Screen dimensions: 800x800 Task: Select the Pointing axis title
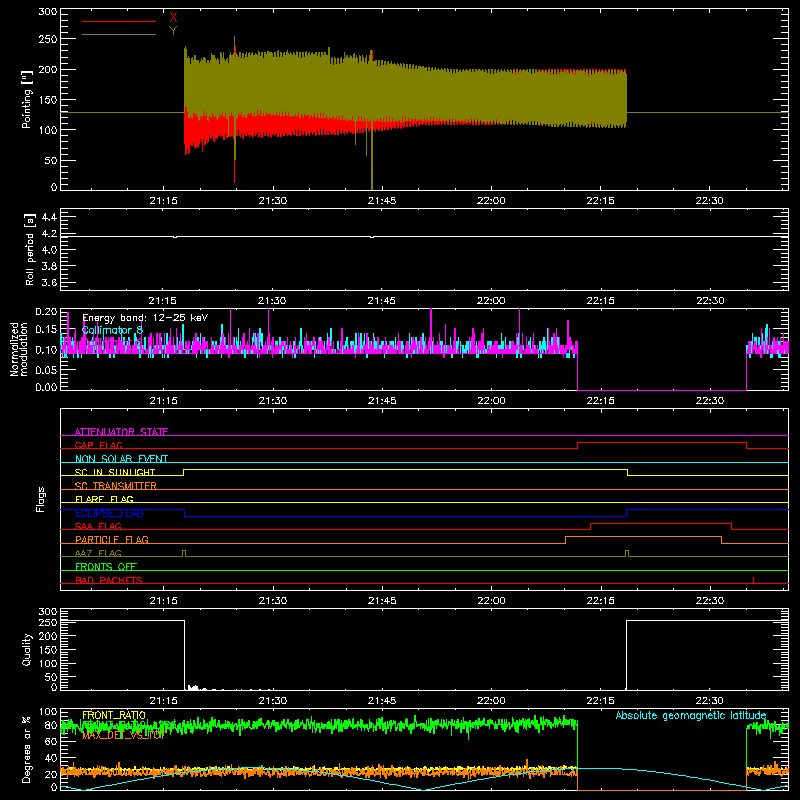(27, 100)
